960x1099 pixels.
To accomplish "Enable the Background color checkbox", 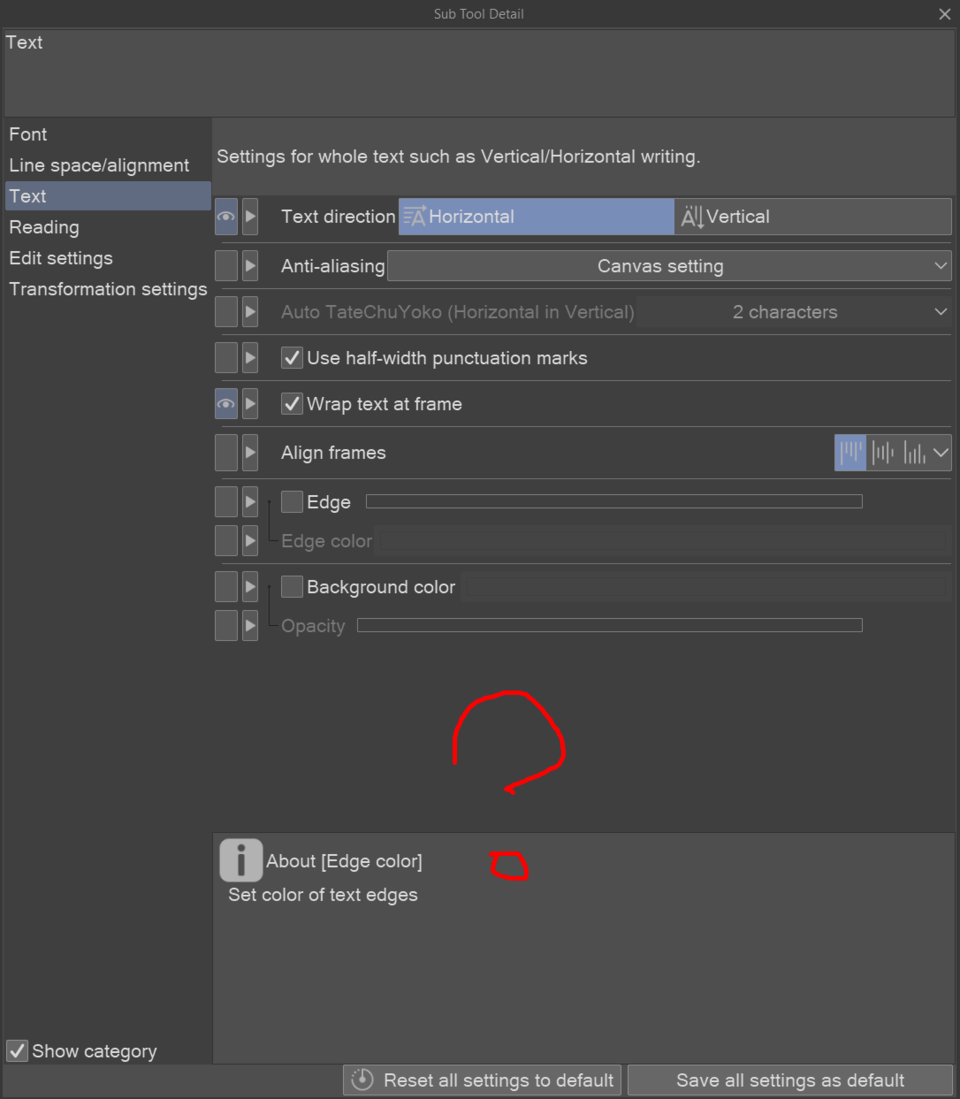I will pyautogui.click(x=292, y=587).
